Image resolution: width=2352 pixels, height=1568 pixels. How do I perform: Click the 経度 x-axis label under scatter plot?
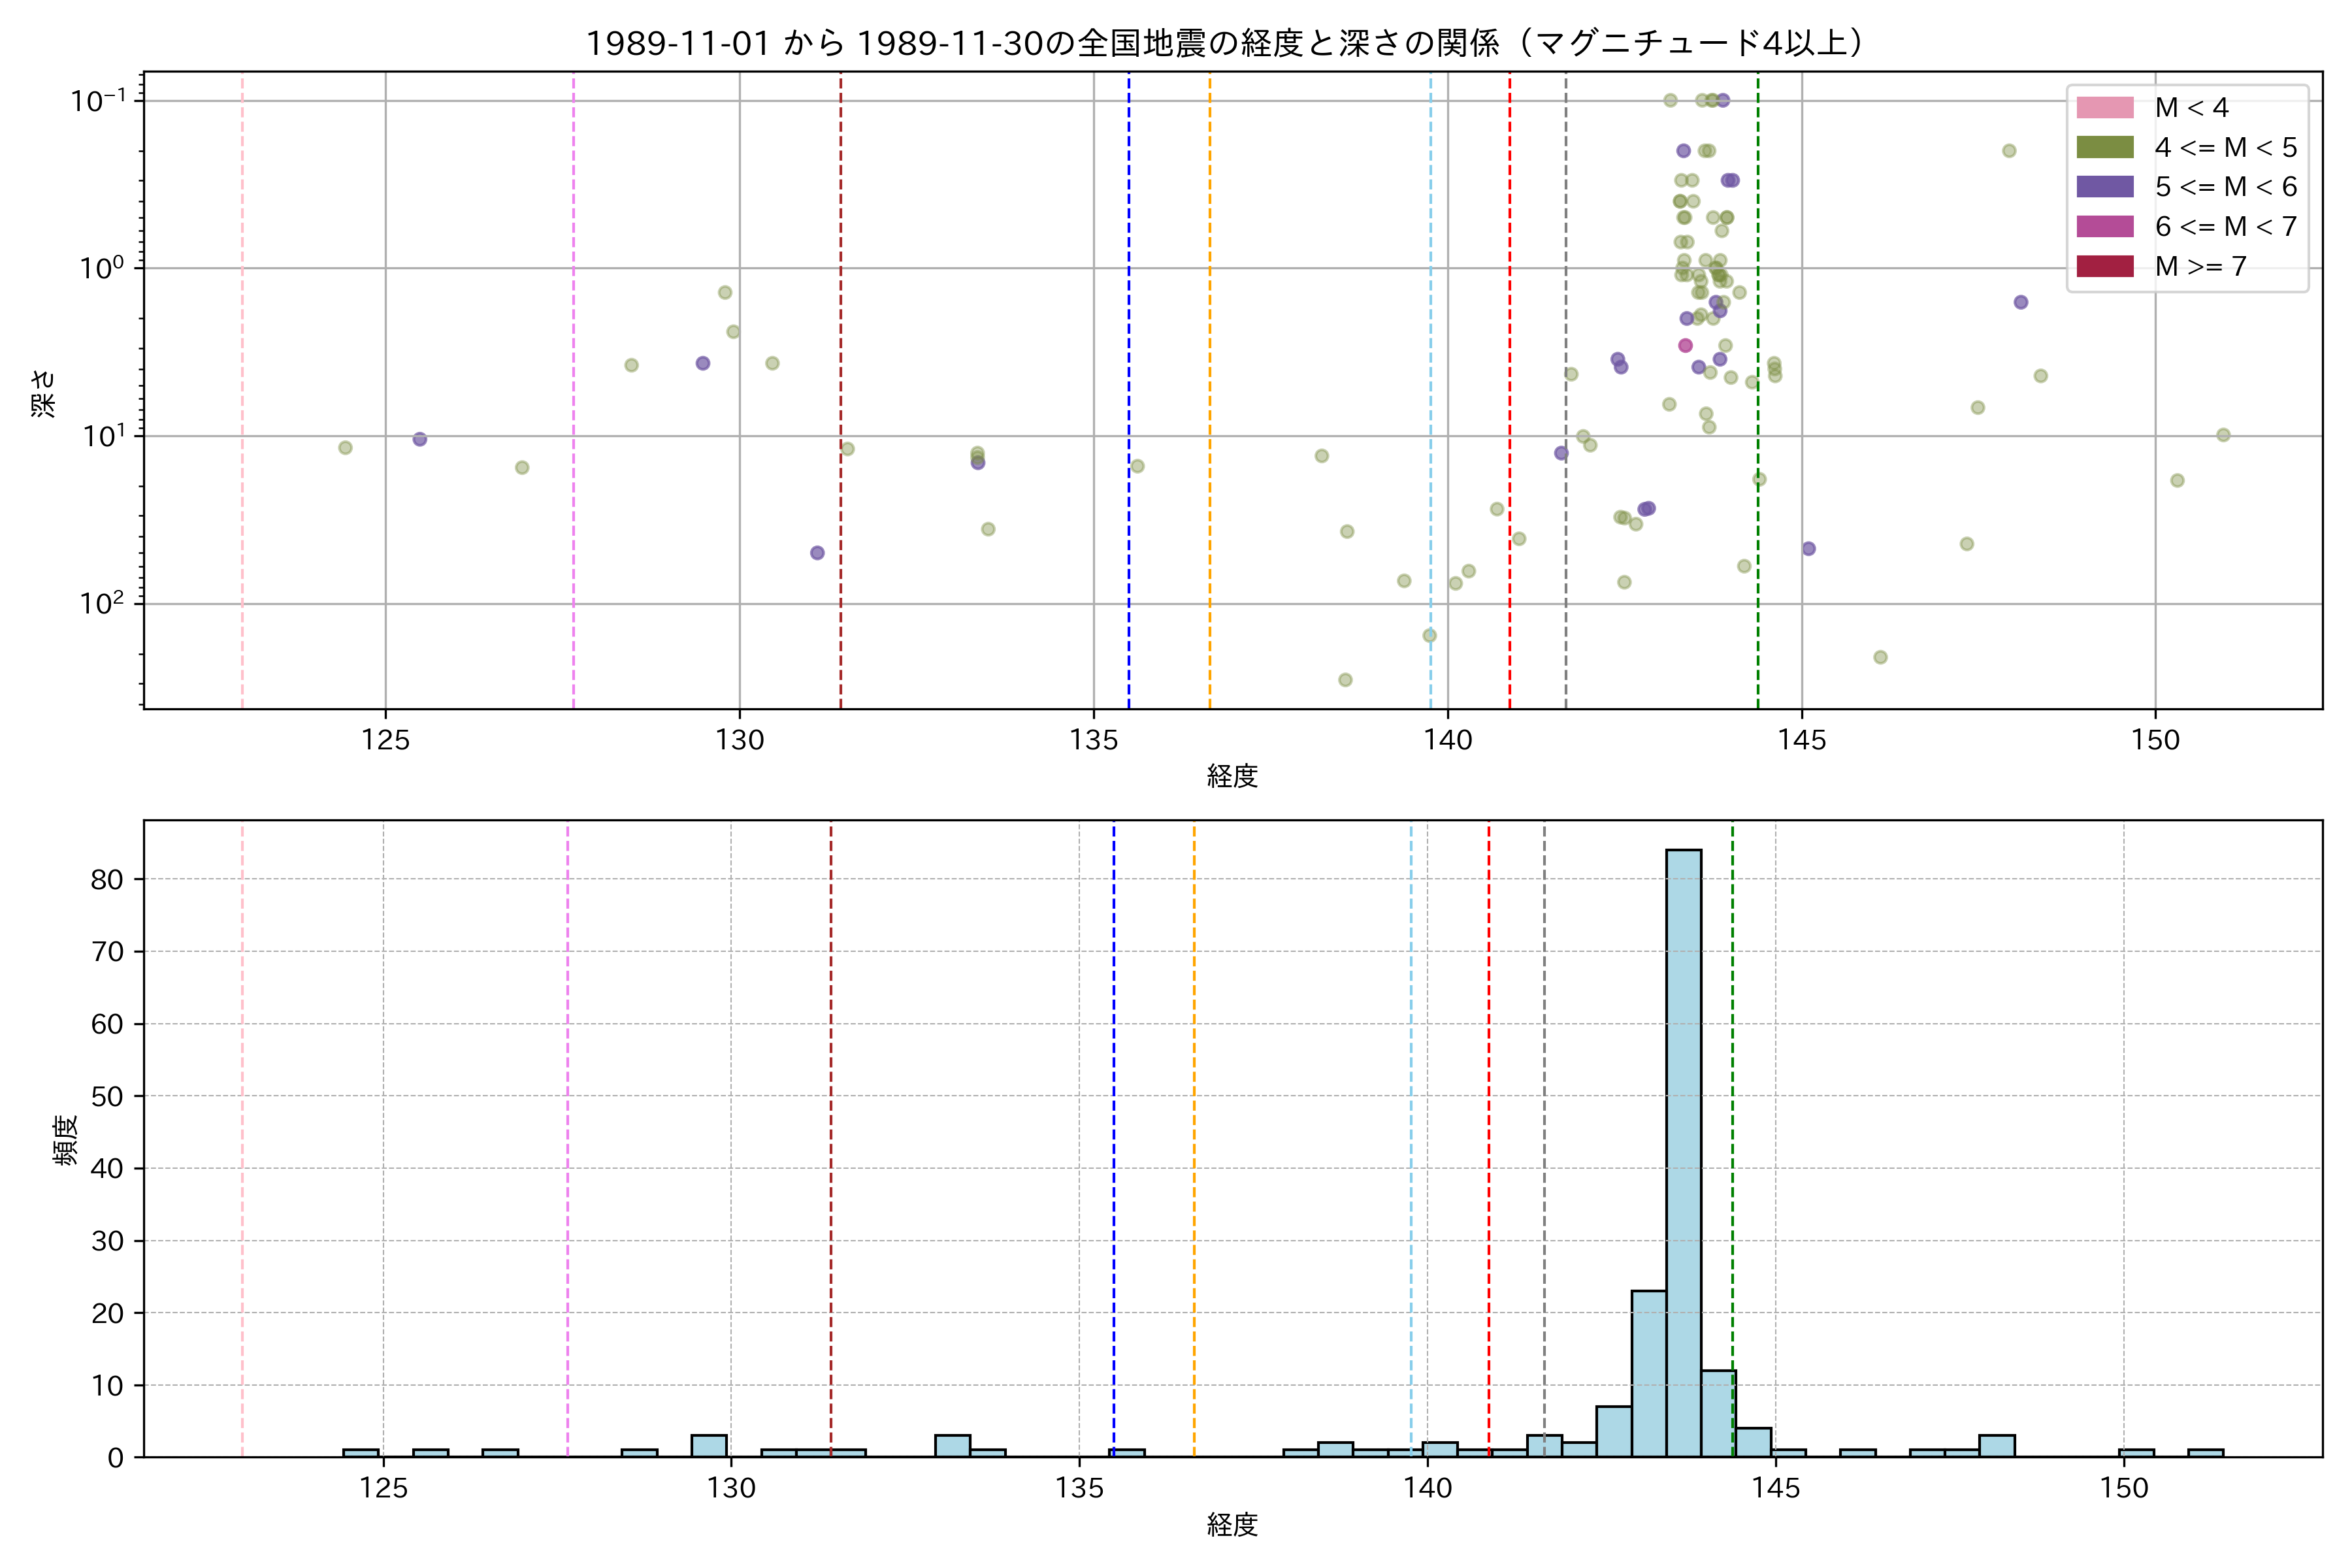click(x=1232, y=776)
